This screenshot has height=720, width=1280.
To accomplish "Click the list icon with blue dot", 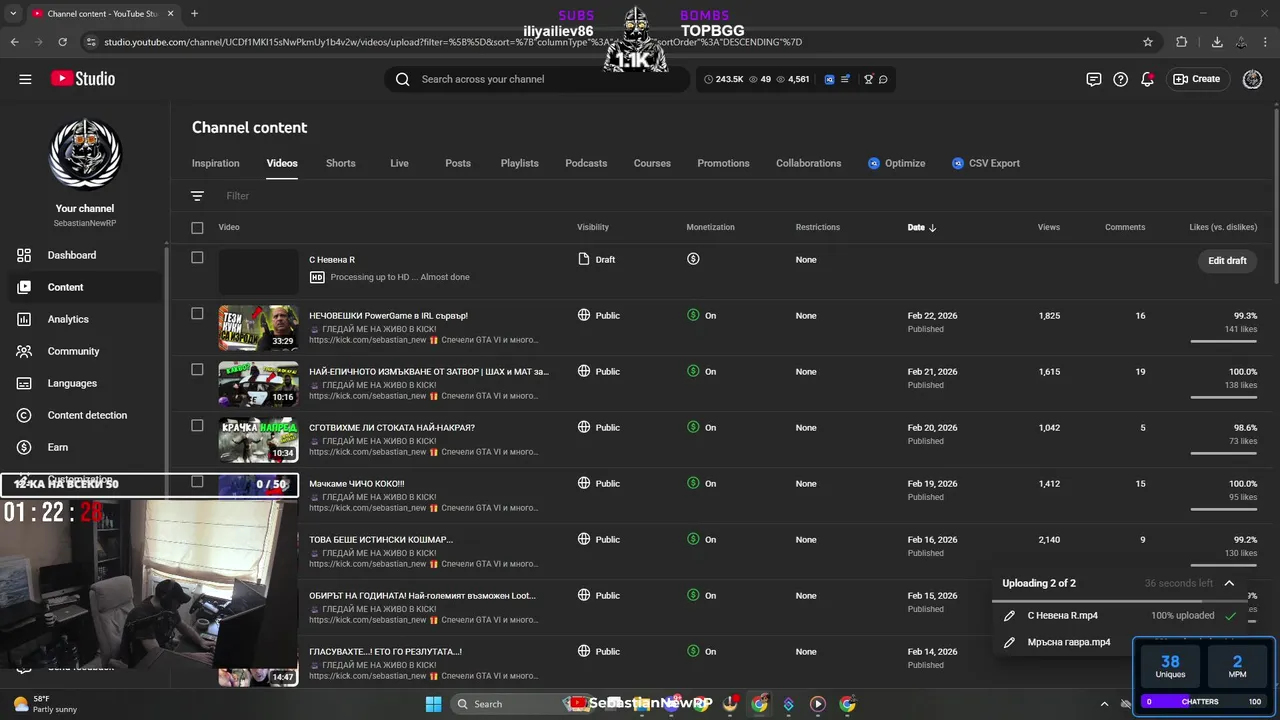I will (845, 79).
